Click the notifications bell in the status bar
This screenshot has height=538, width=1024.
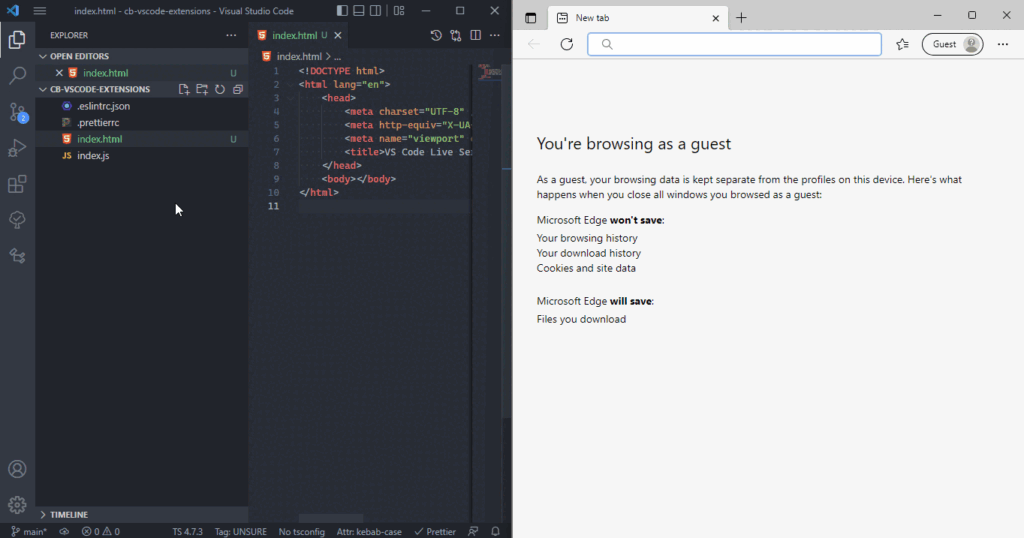[496, 531]
